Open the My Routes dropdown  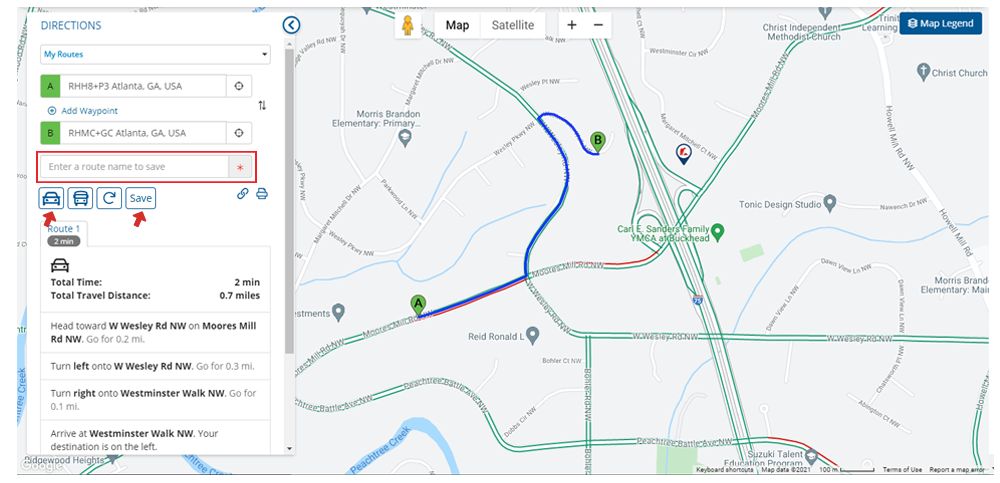click(x=155, y=54)
